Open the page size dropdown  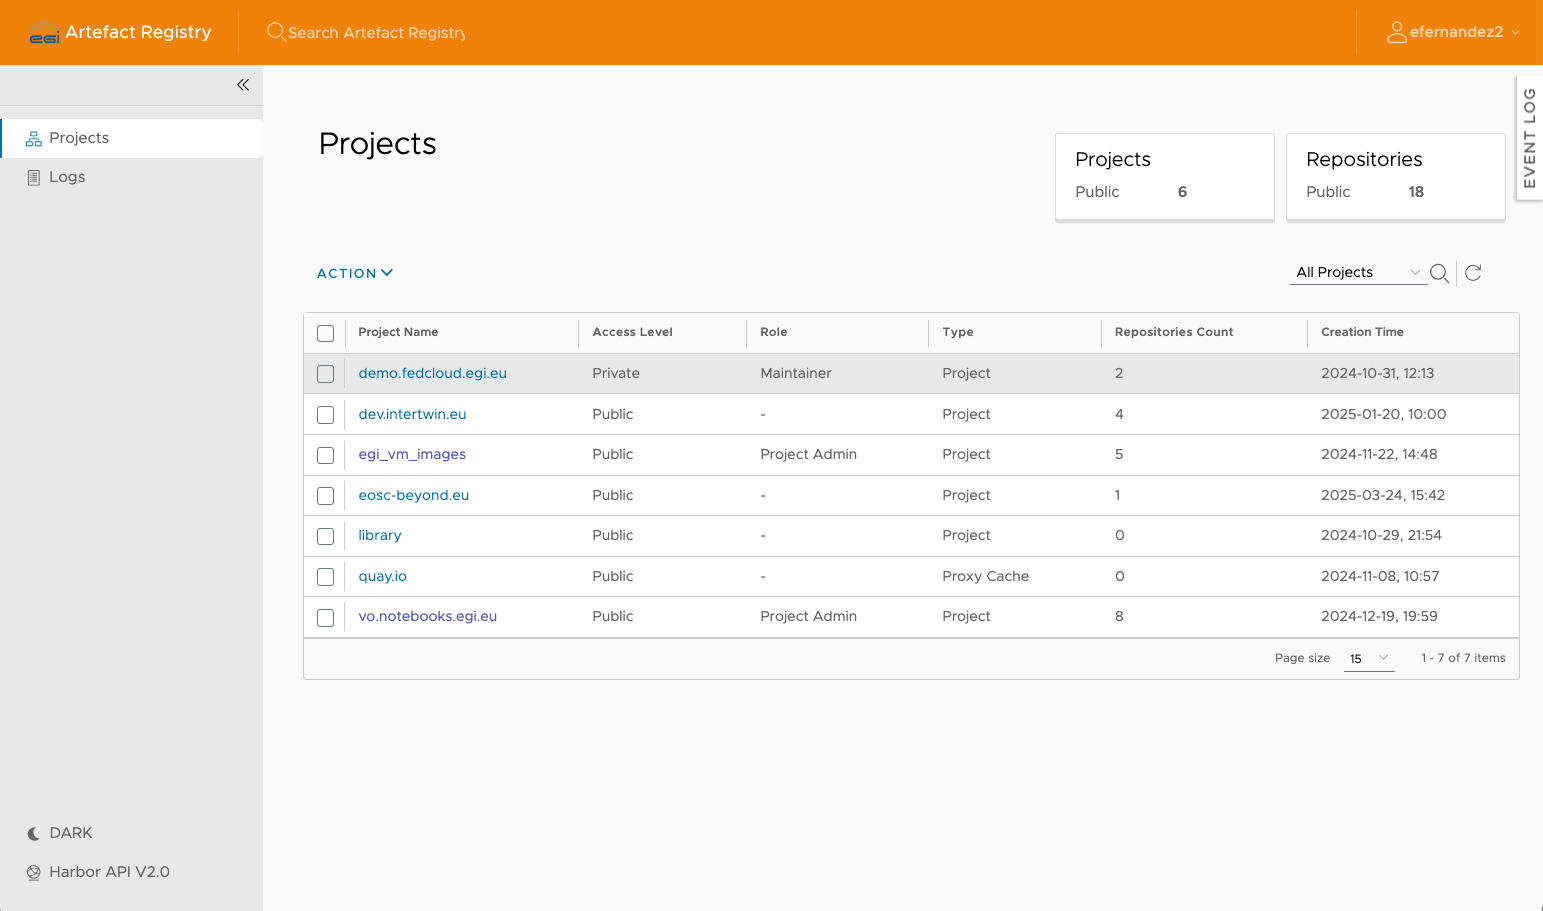(1369, 658)
